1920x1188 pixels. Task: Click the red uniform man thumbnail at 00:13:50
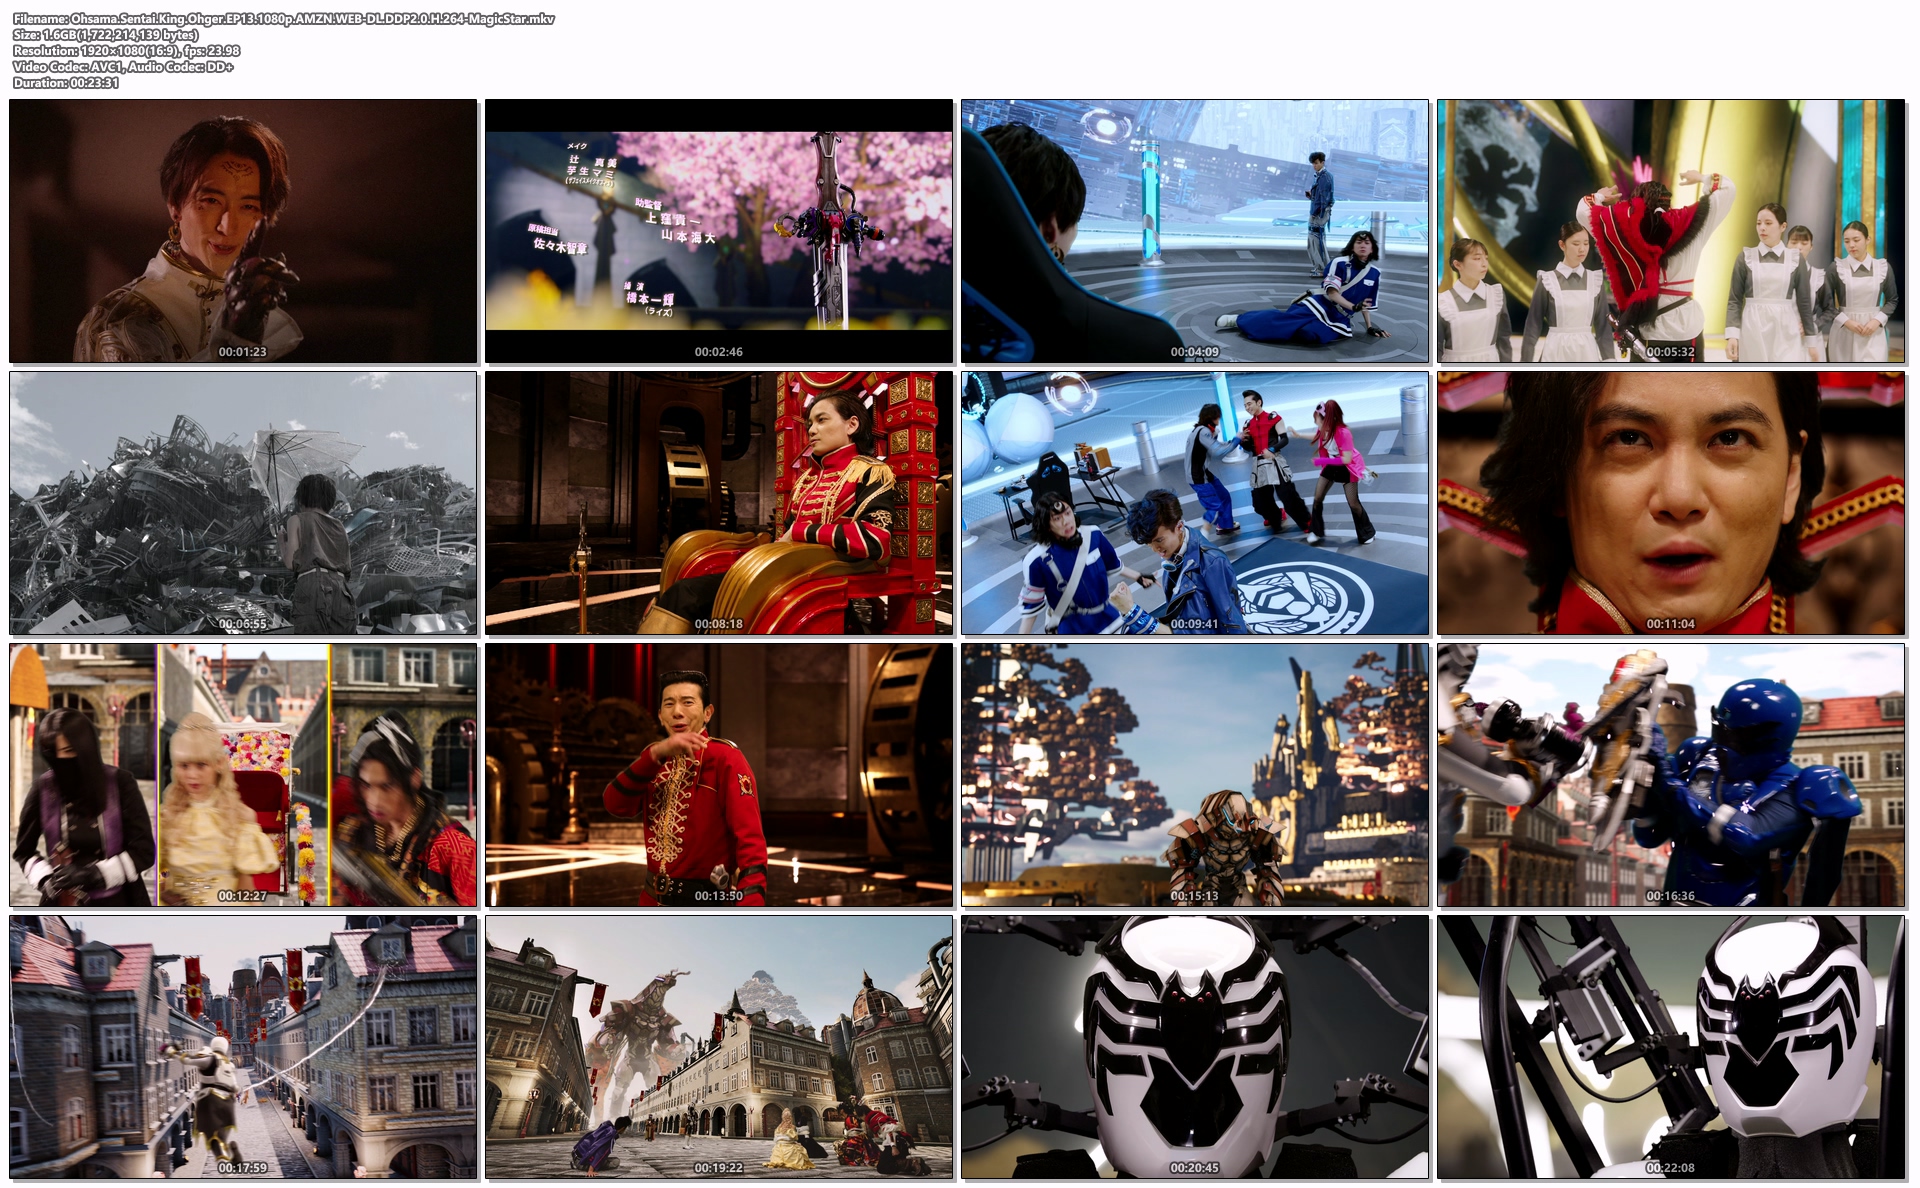pos(719,775)
